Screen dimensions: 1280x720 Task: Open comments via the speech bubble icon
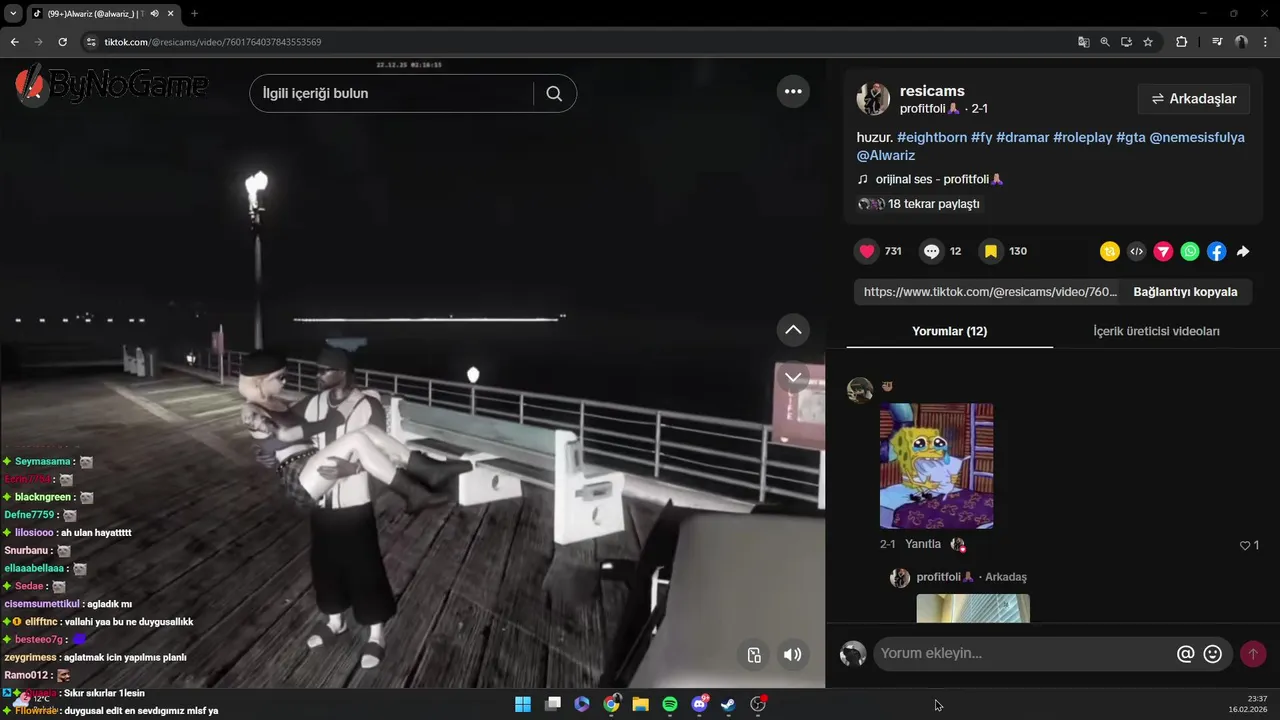931,251
